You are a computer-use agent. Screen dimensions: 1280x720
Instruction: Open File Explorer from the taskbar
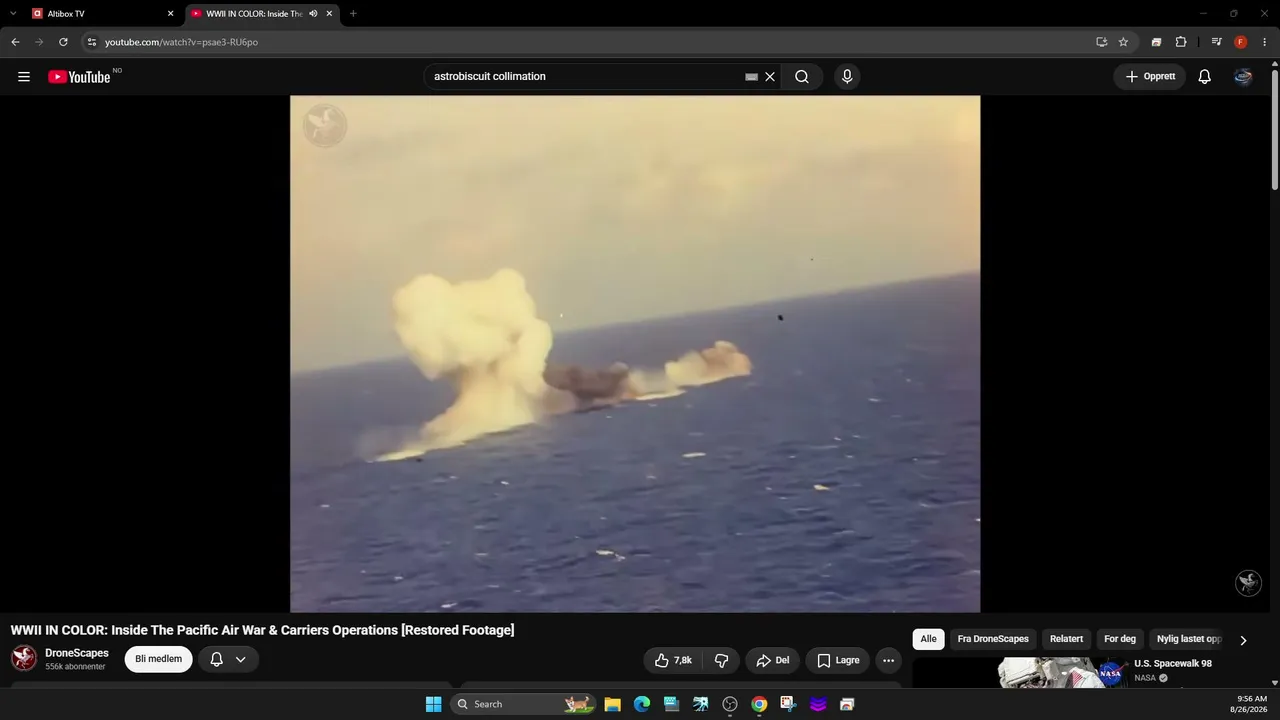coord(613,704)
